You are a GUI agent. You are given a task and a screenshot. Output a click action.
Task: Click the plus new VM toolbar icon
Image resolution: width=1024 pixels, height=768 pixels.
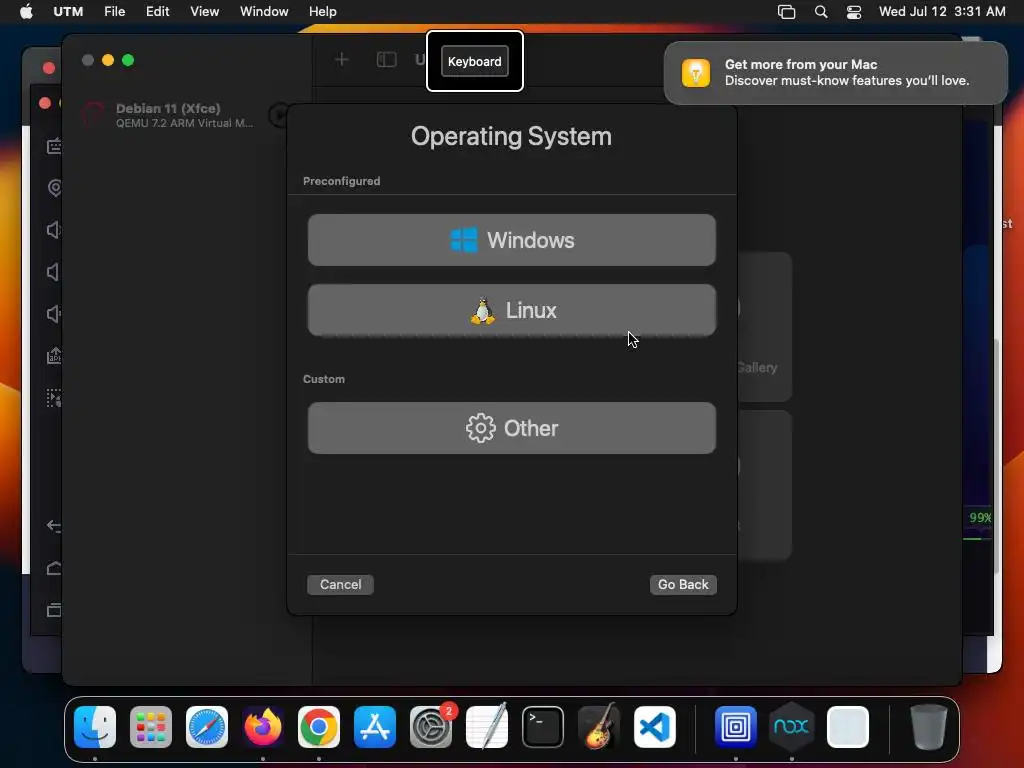341,60
